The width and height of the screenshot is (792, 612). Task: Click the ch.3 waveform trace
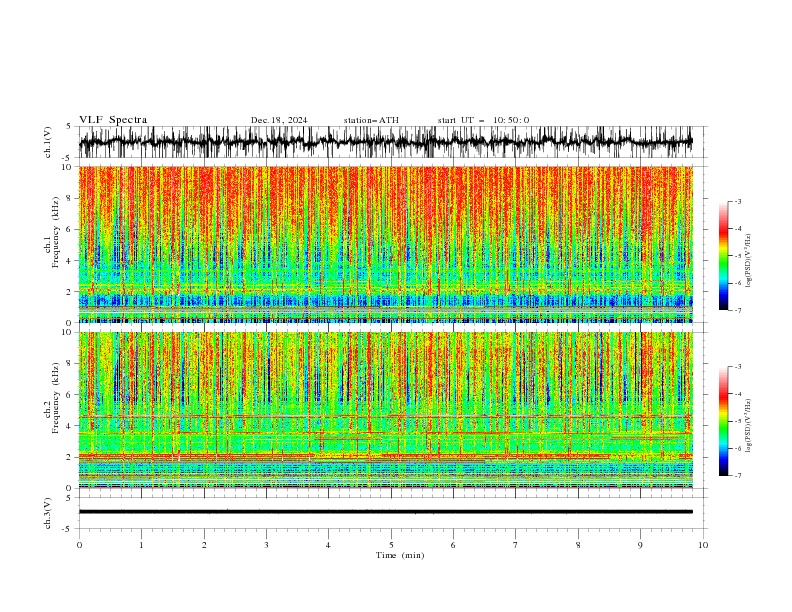tap(386, 512)
